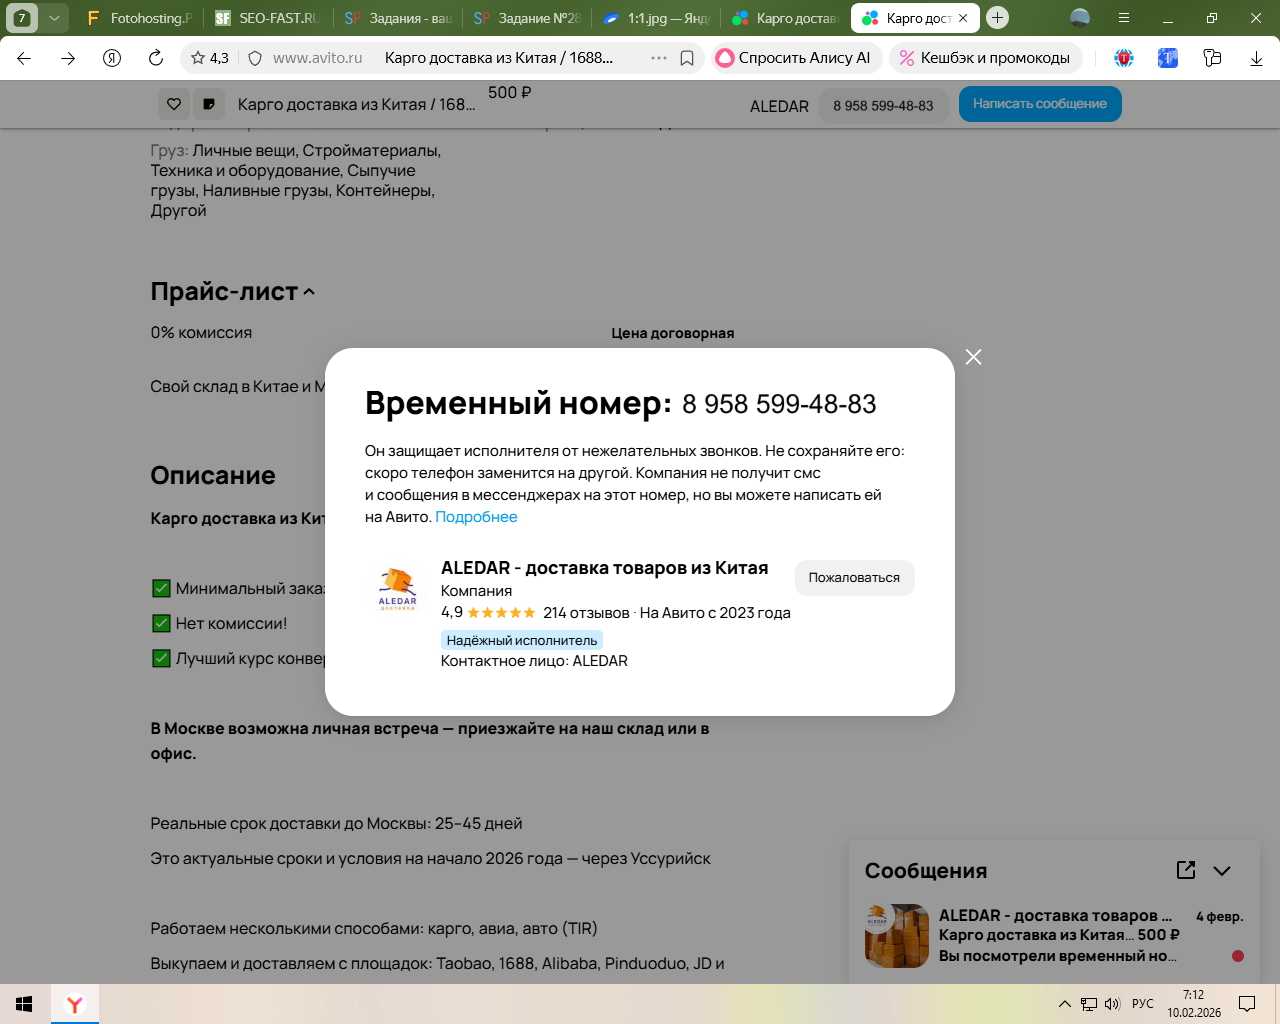Image resolution: width=1280 pixels, height=1024 pixels.
Task: Click the 8 958 599-48-83 phone button in header
Action: pyautogui.click(x=883, y=105)
